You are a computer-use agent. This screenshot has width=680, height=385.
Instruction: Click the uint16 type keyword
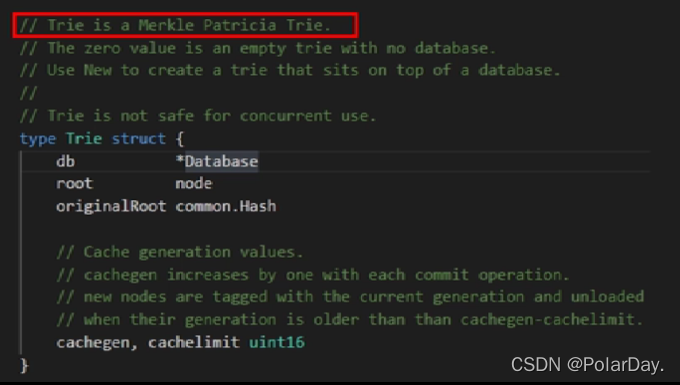tap(277, 343)
